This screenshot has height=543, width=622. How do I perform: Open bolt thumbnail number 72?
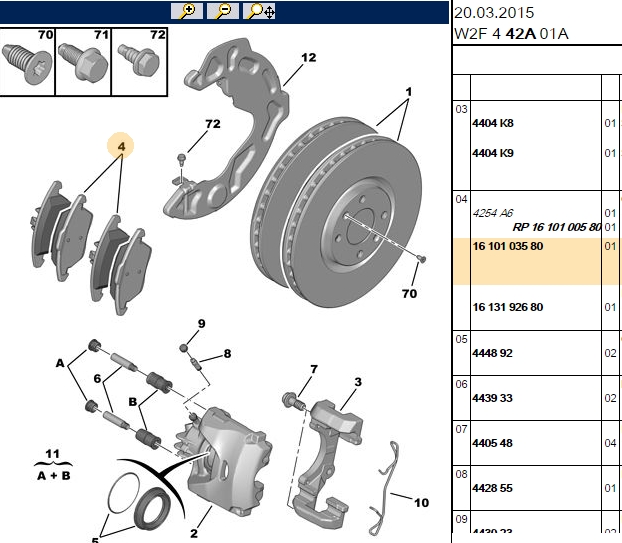click(139, 62)
